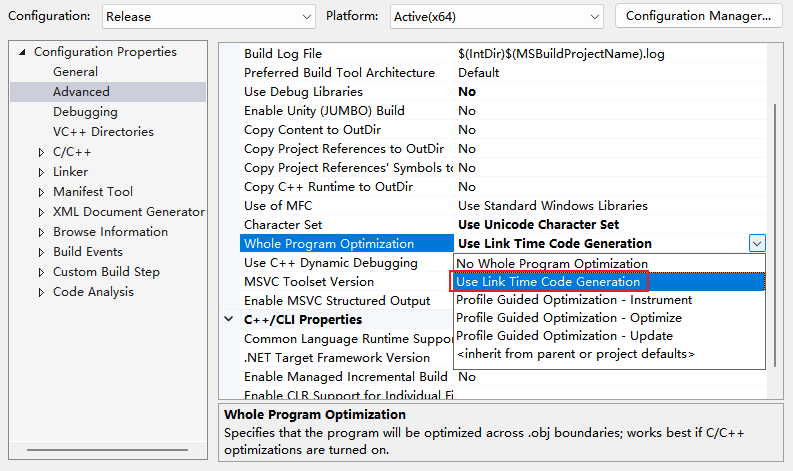Click the property grid vertical scrollbar
This screenshot has height=471, width=793.
775,235
